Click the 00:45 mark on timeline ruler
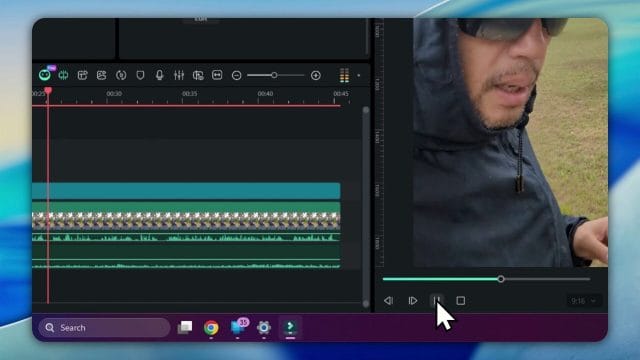This screenshot has height=360, width=640. 341,93
